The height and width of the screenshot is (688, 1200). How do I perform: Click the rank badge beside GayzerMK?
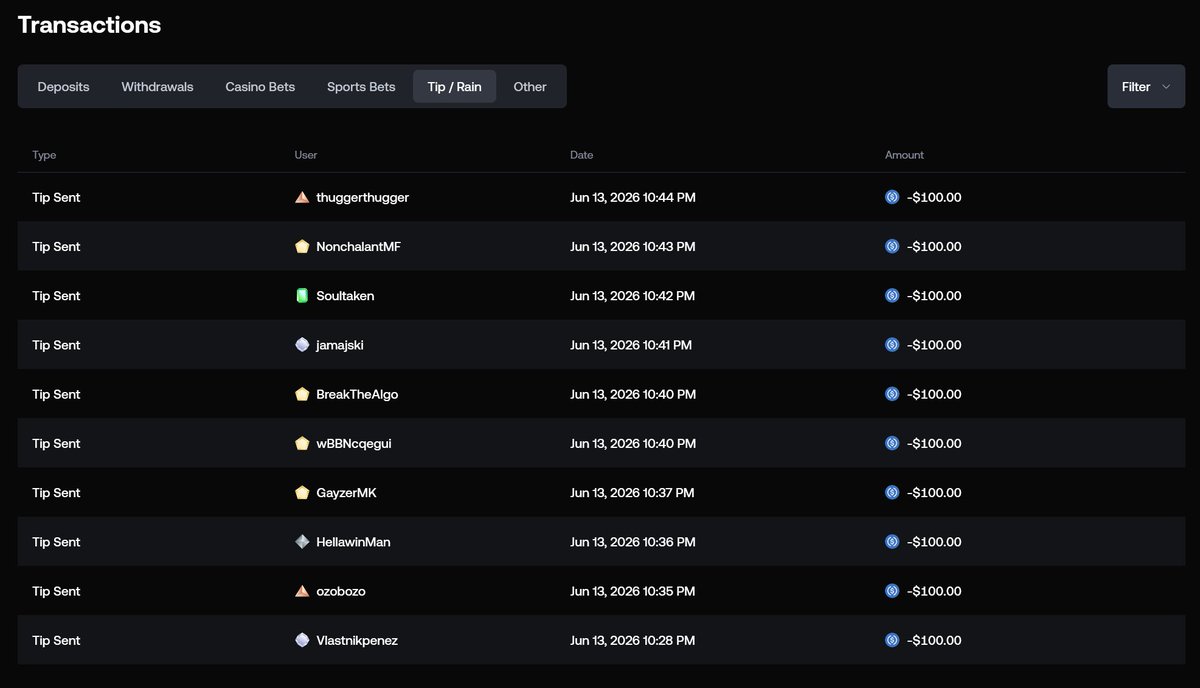click(302, 493)
